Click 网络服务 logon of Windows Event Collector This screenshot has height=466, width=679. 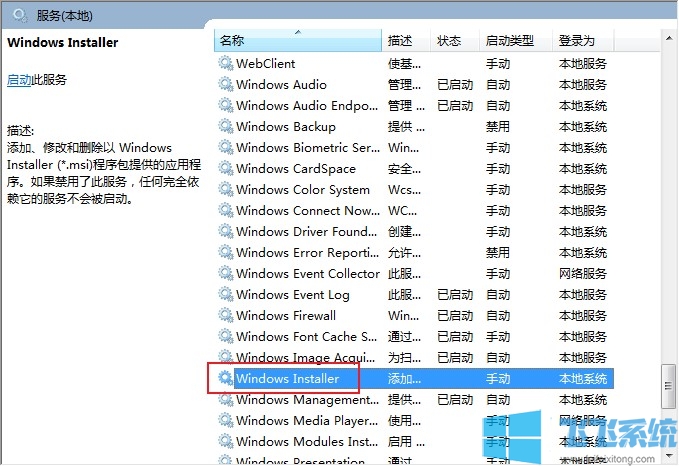[582, 274]
